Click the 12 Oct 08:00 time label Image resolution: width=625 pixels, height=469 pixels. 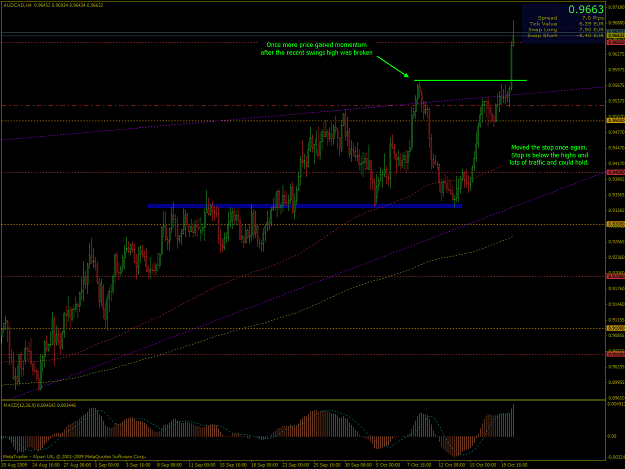click(x=451, y=465)
